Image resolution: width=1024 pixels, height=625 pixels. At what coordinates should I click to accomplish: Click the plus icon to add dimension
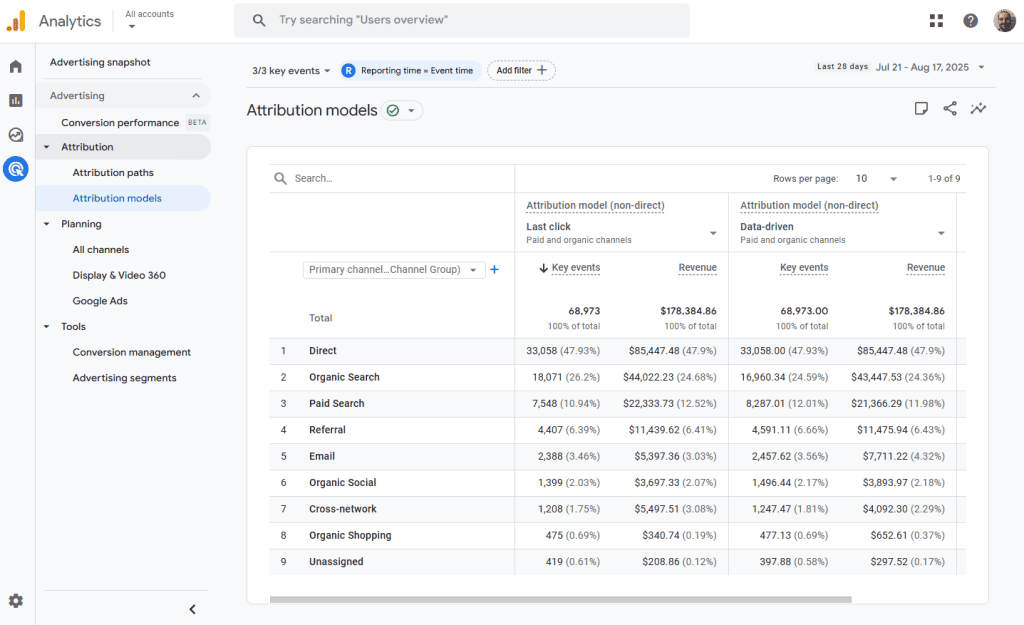494,269
